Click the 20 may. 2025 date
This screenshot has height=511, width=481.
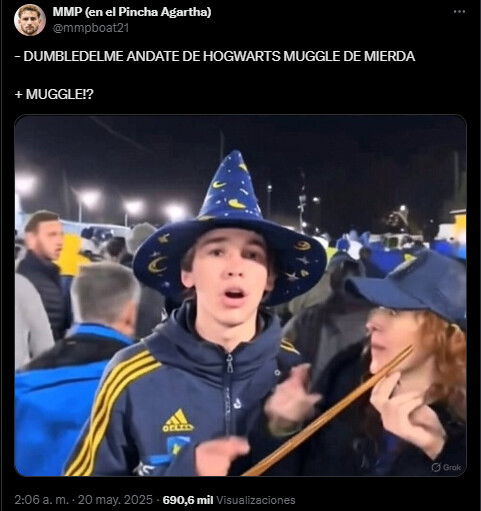pos(115,500)
